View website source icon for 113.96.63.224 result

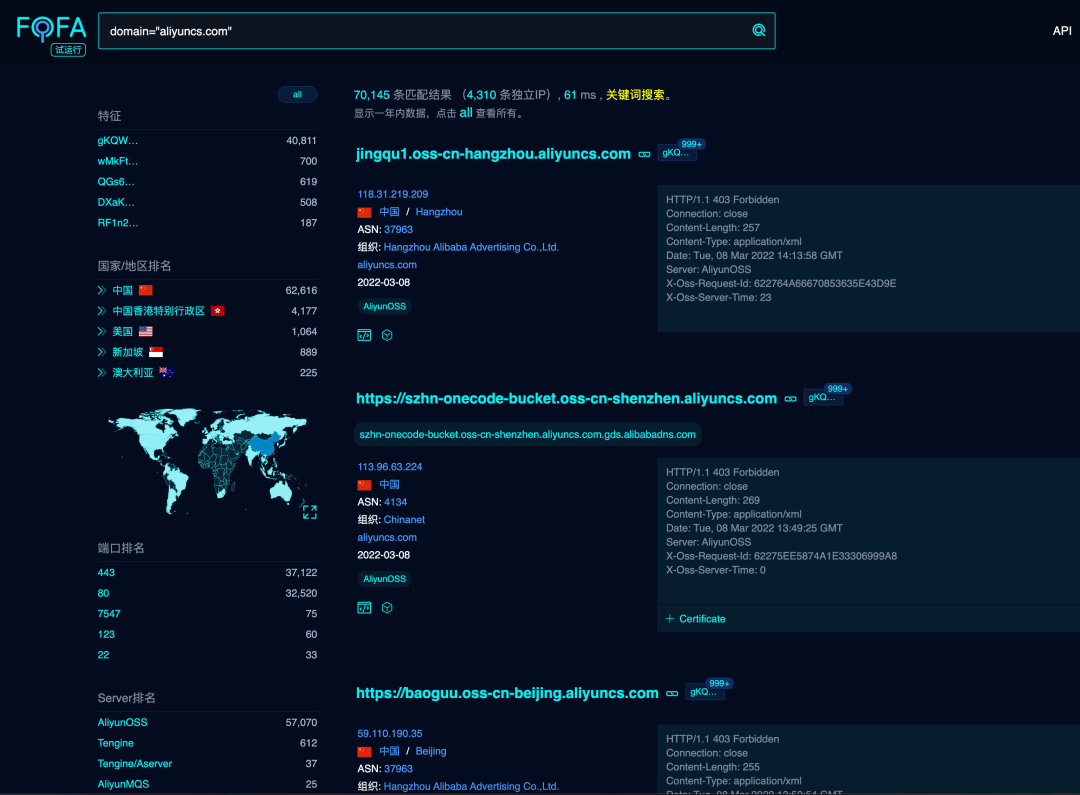coord(364,608)
